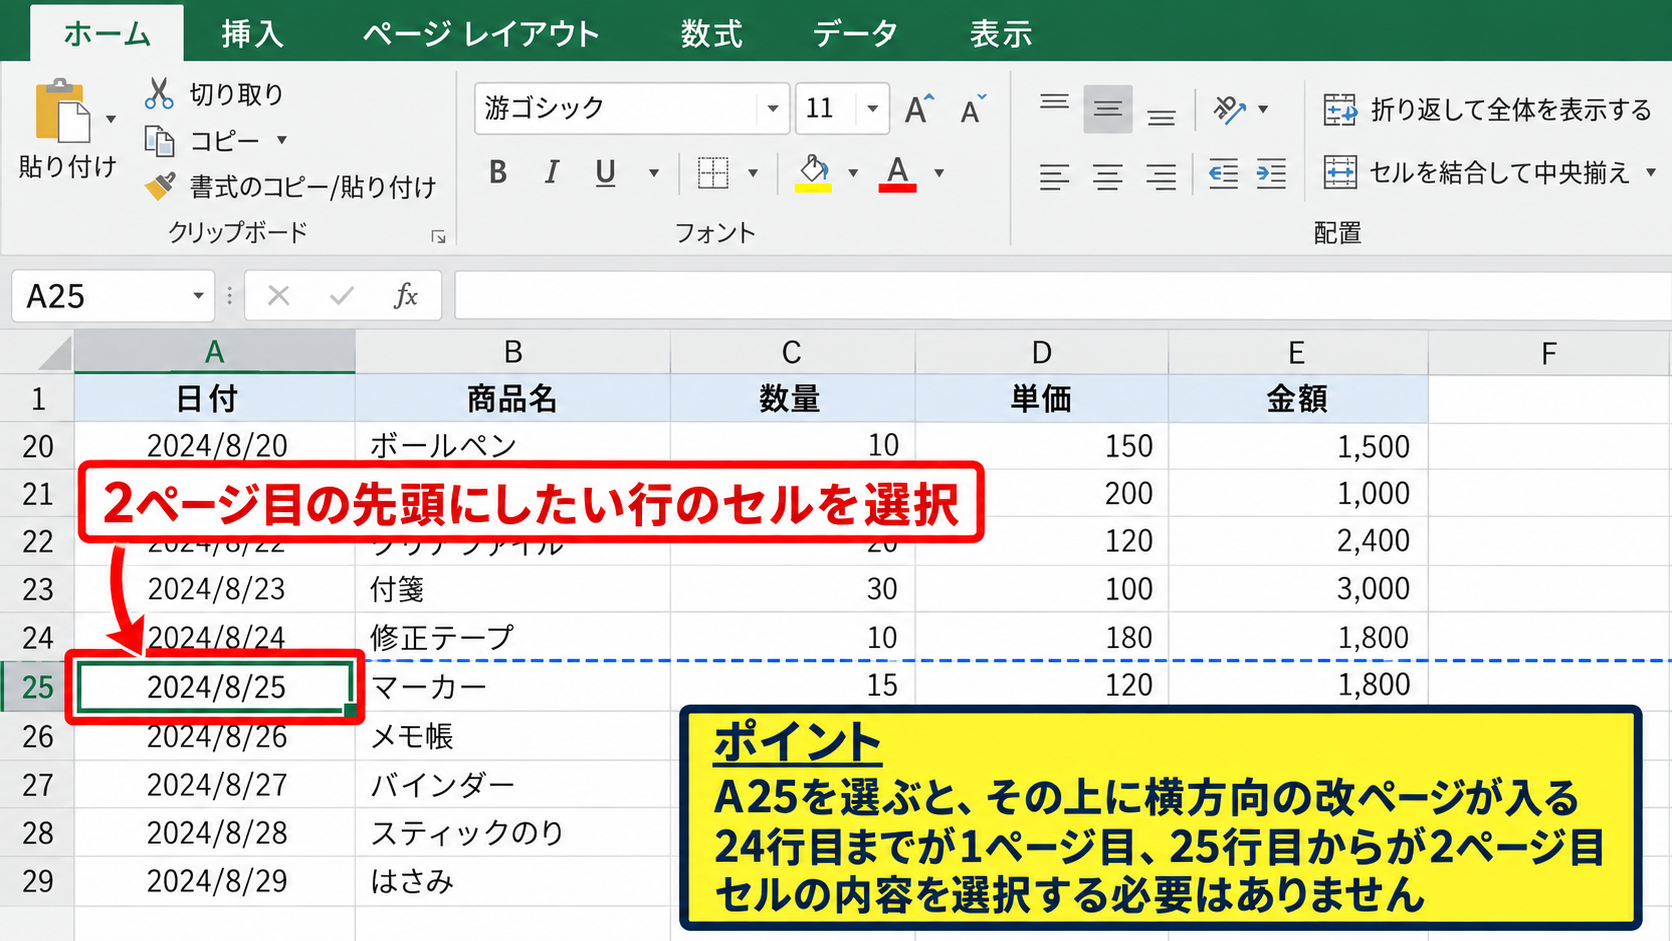Viewport: 1672px width, 941px height.
Task: Switch to the ページ レイアウト tab
Action: coord(481,34)
